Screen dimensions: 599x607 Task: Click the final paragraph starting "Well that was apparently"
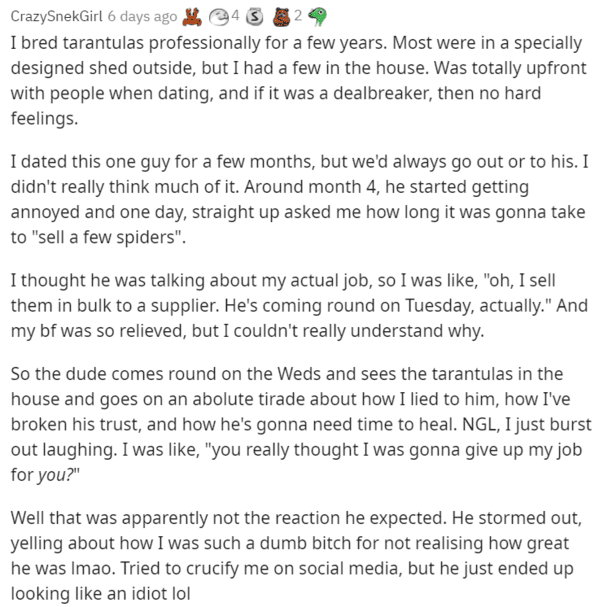pos(296,556)
